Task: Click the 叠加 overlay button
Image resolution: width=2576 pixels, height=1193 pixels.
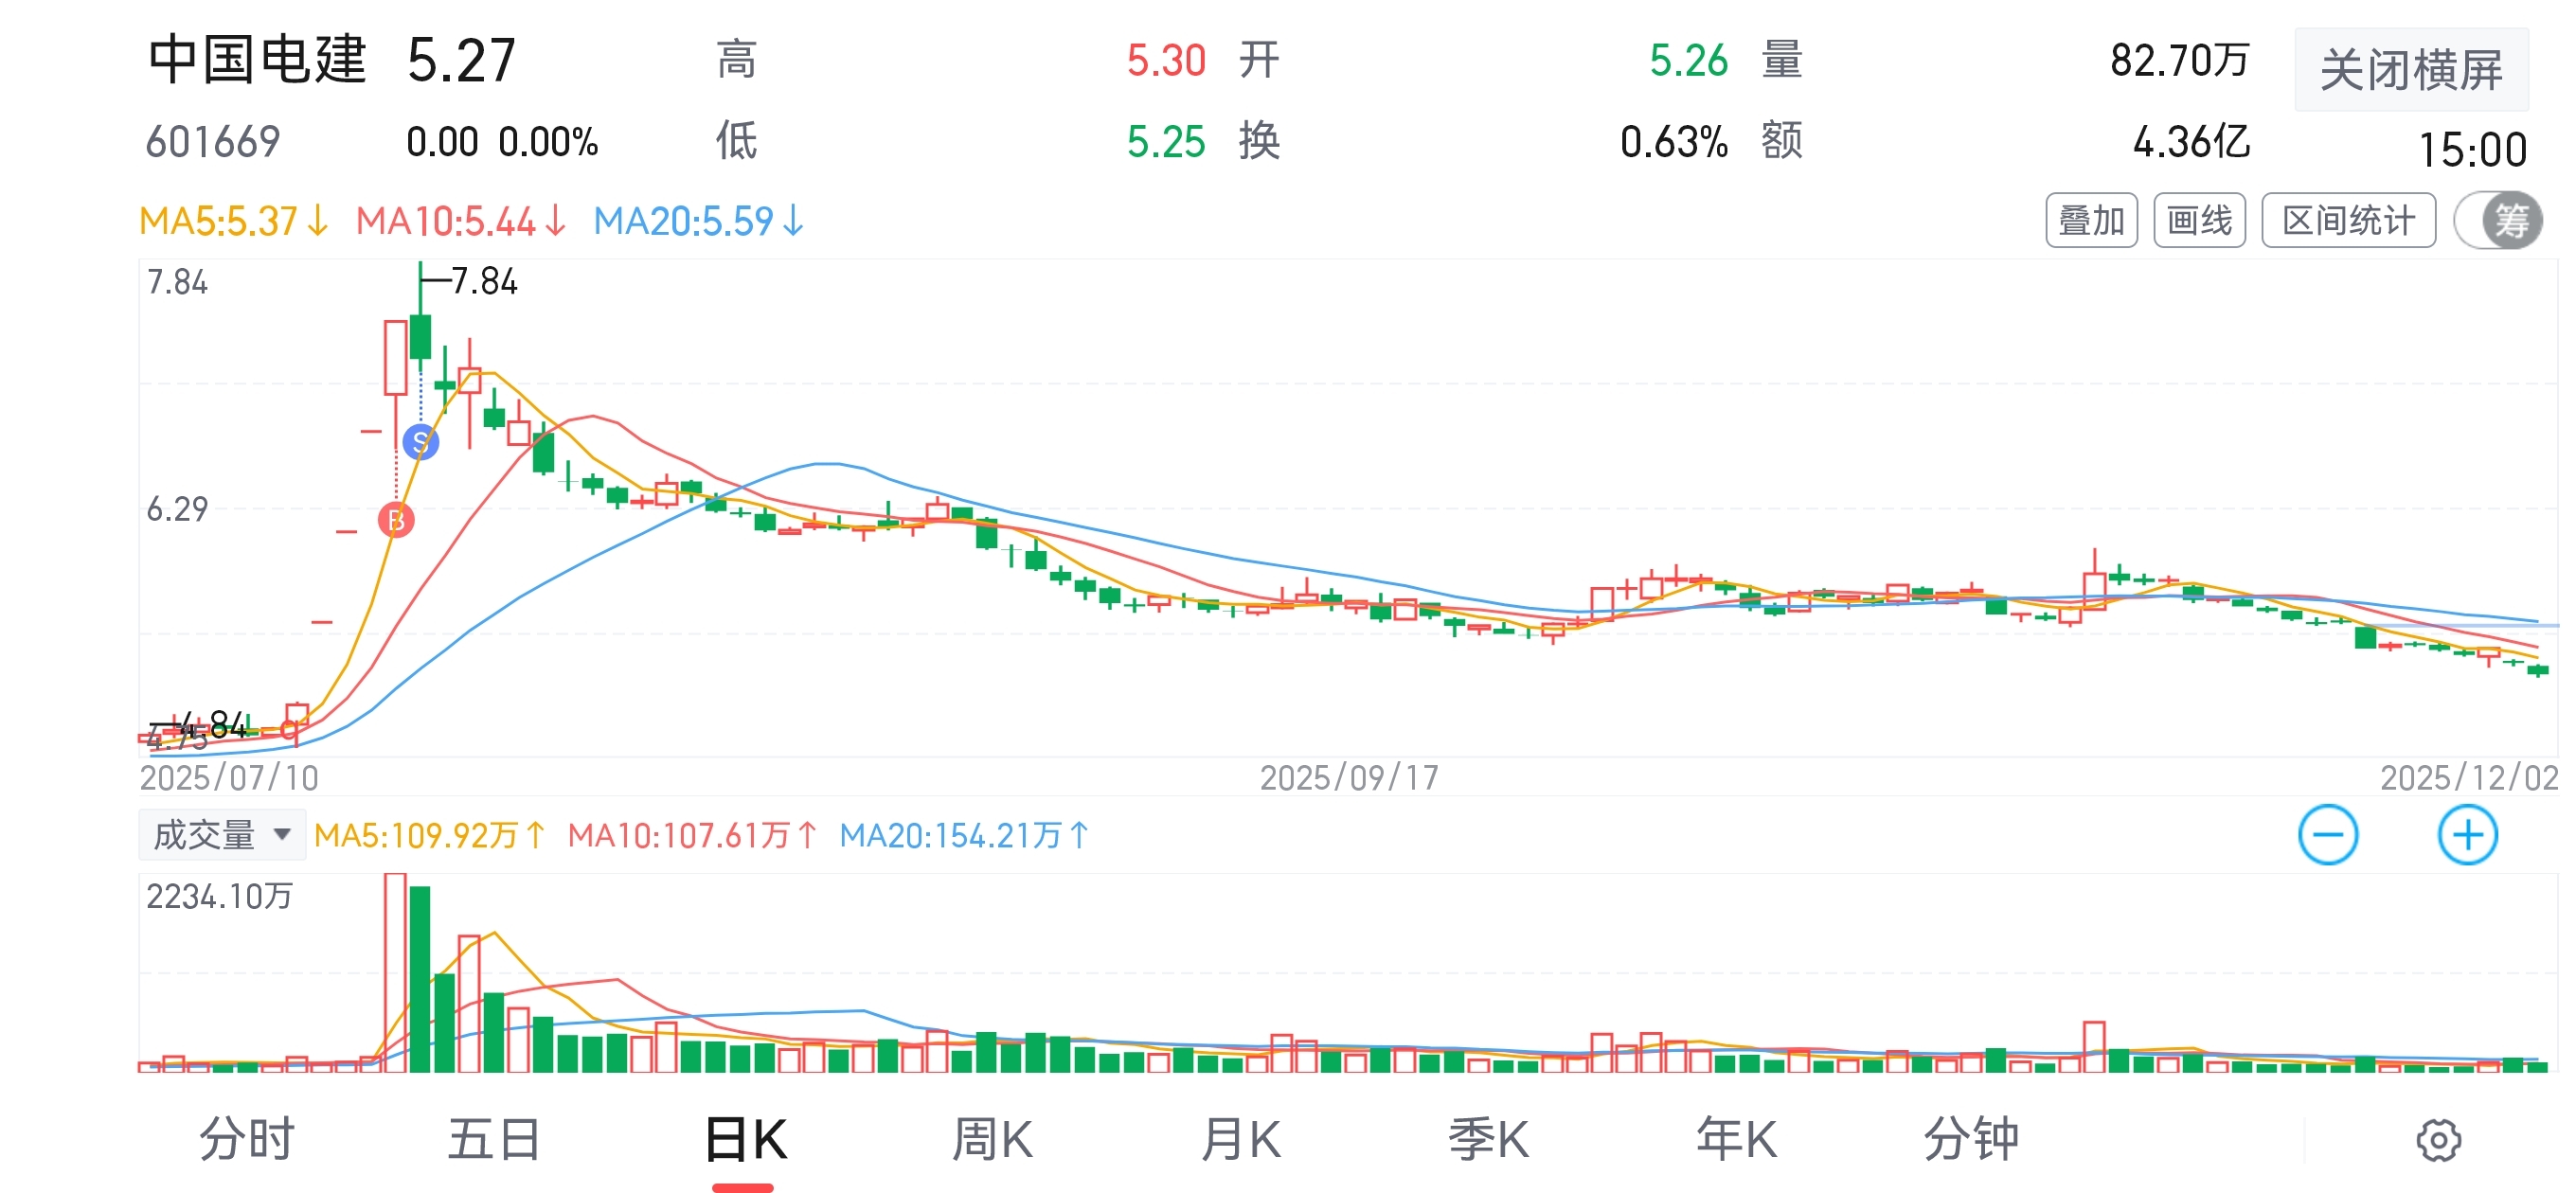Action: [x=2091, y=220]
